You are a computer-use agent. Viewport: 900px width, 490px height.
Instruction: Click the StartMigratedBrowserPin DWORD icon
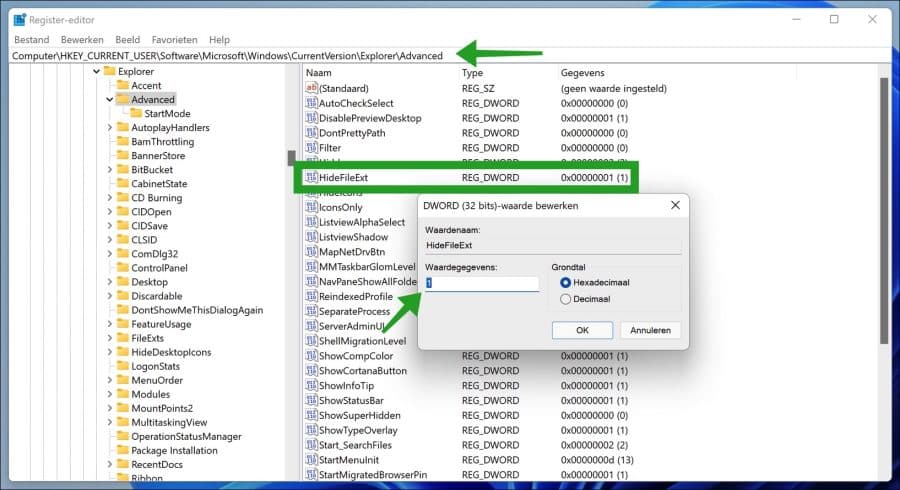tap(312, 475)
